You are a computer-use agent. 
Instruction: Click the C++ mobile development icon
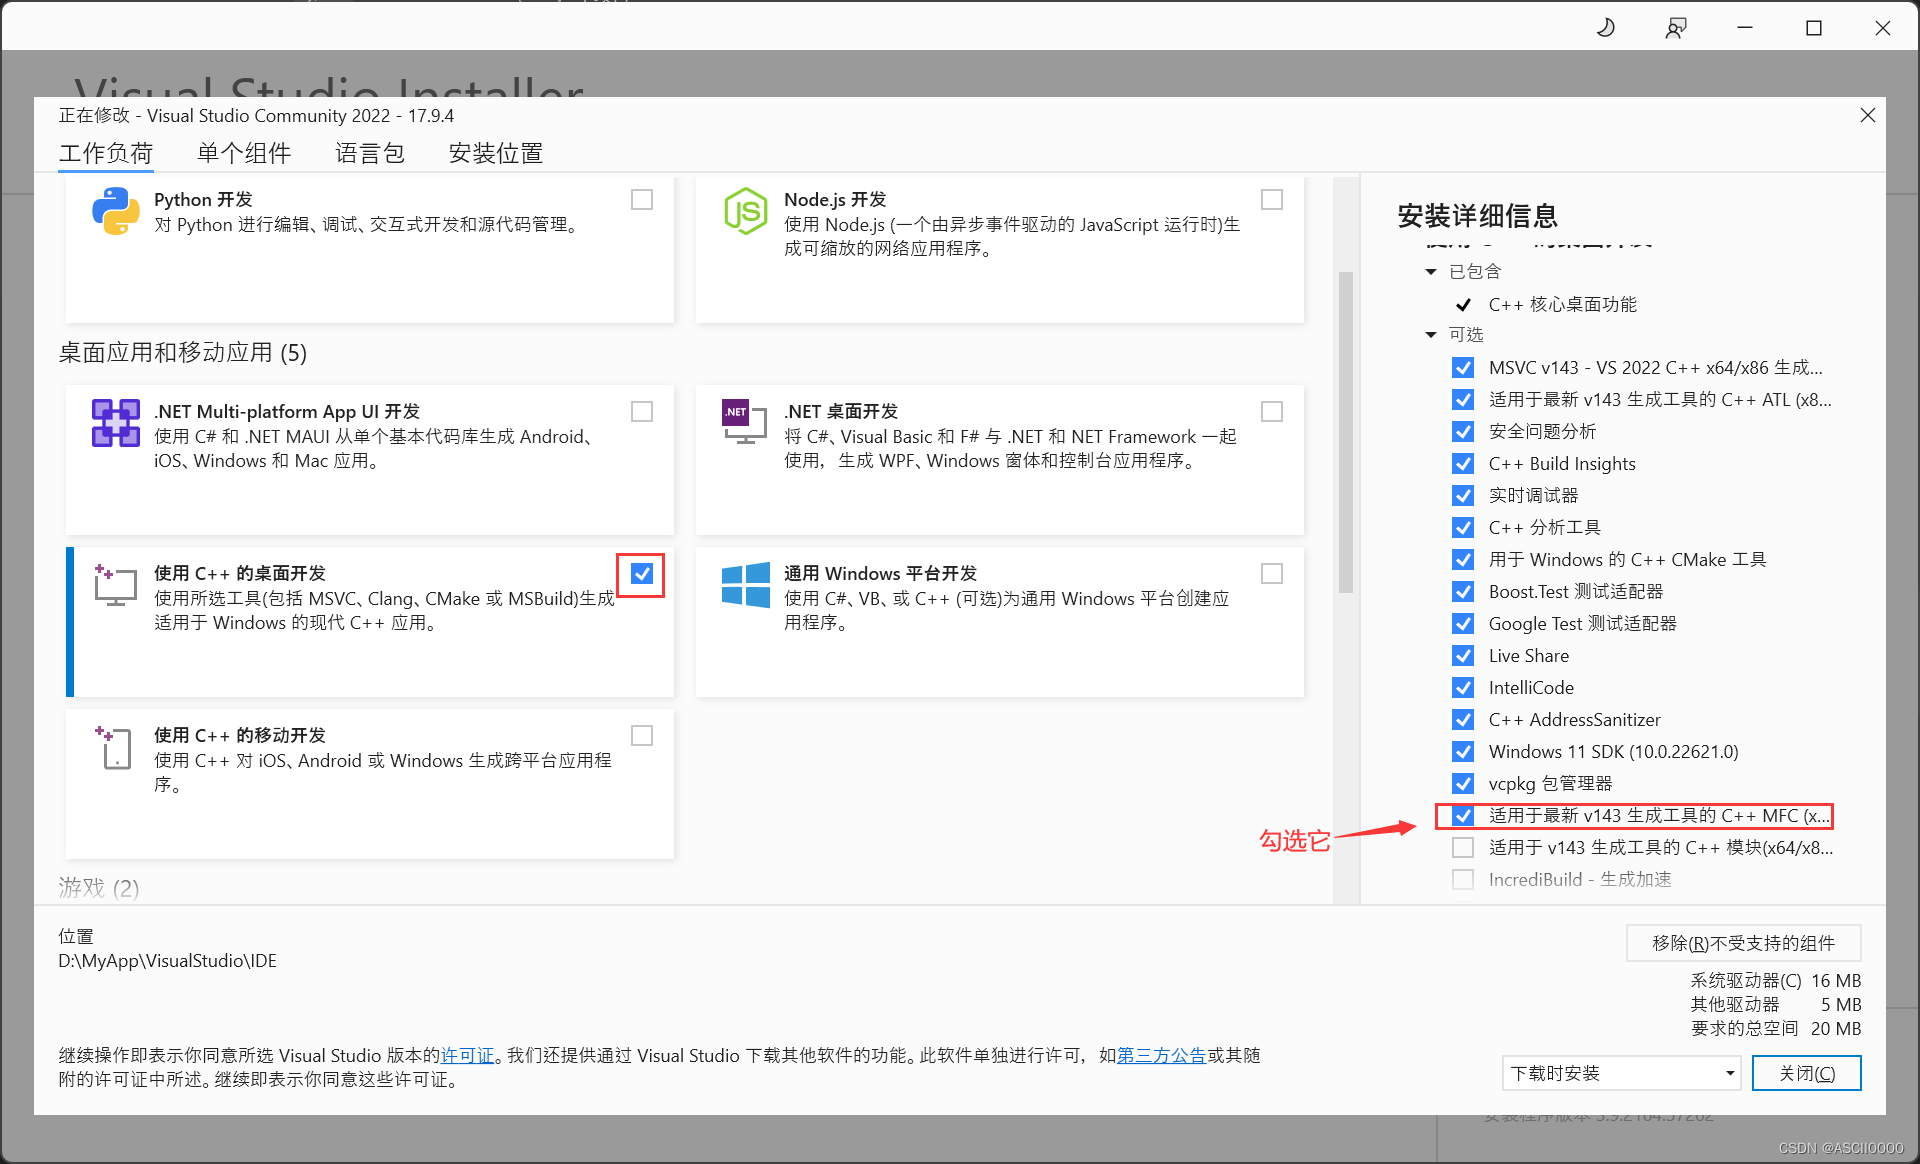[114, 747]
